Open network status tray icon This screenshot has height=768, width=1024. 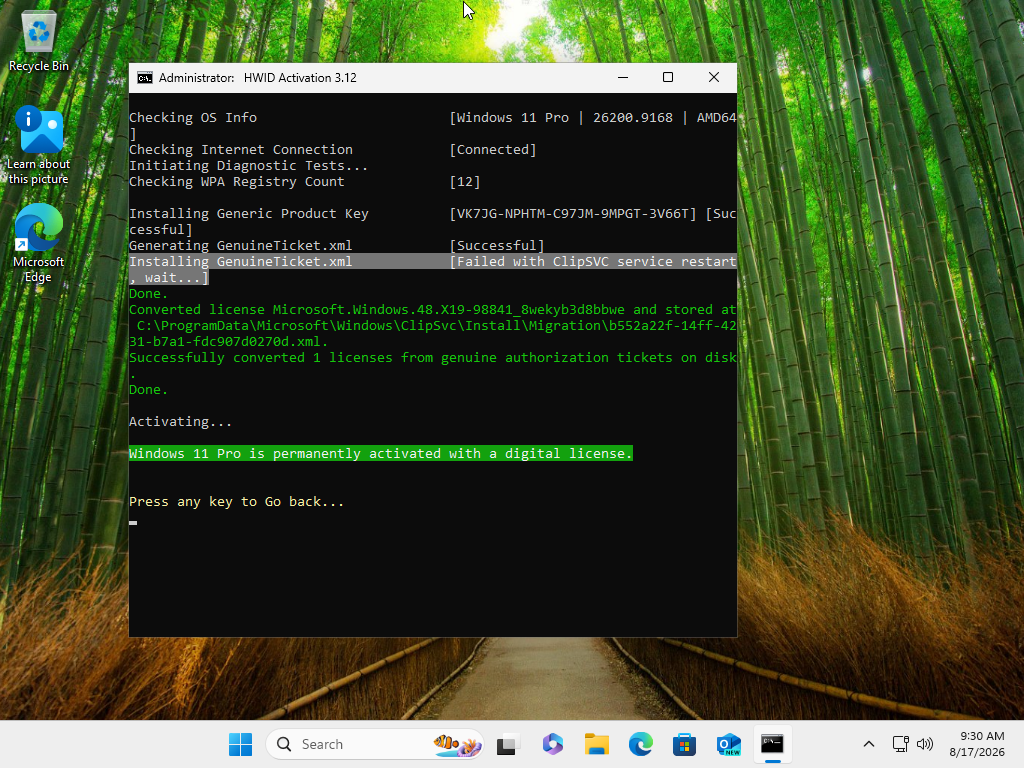901,744
